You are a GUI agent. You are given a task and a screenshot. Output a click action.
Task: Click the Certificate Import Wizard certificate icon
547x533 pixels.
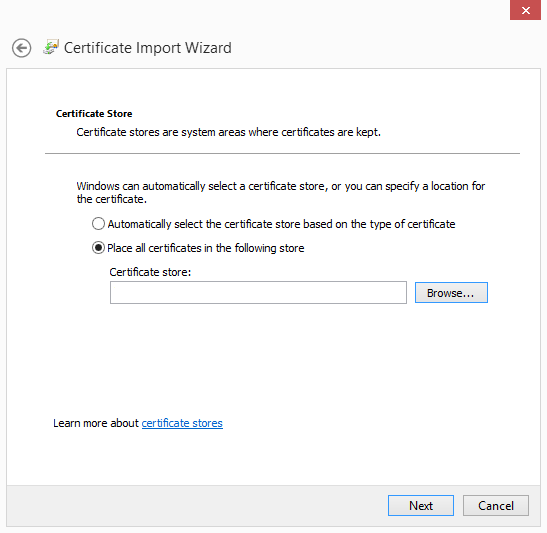point(51,47)
